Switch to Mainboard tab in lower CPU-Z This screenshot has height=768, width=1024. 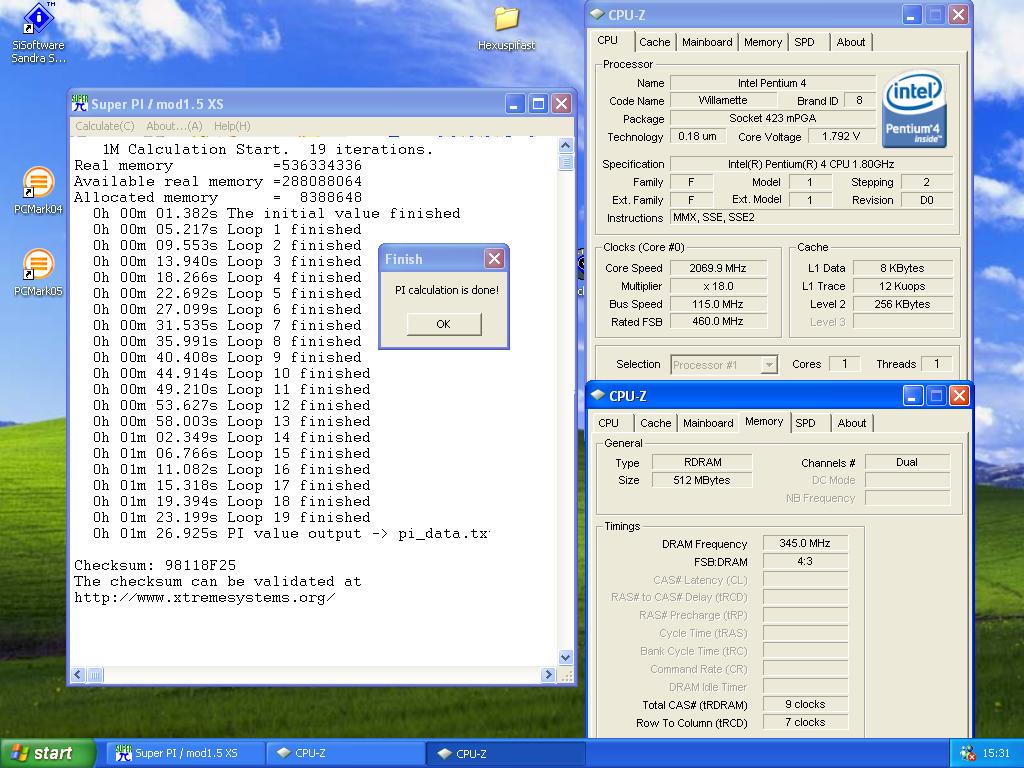[708, 423]
